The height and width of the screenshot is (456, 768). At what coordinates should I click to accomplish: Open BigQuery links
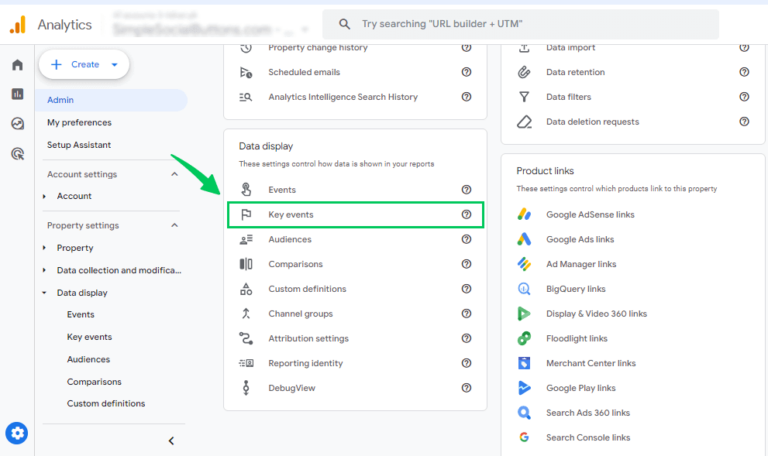pyautogui.click(x=575, y=289)
